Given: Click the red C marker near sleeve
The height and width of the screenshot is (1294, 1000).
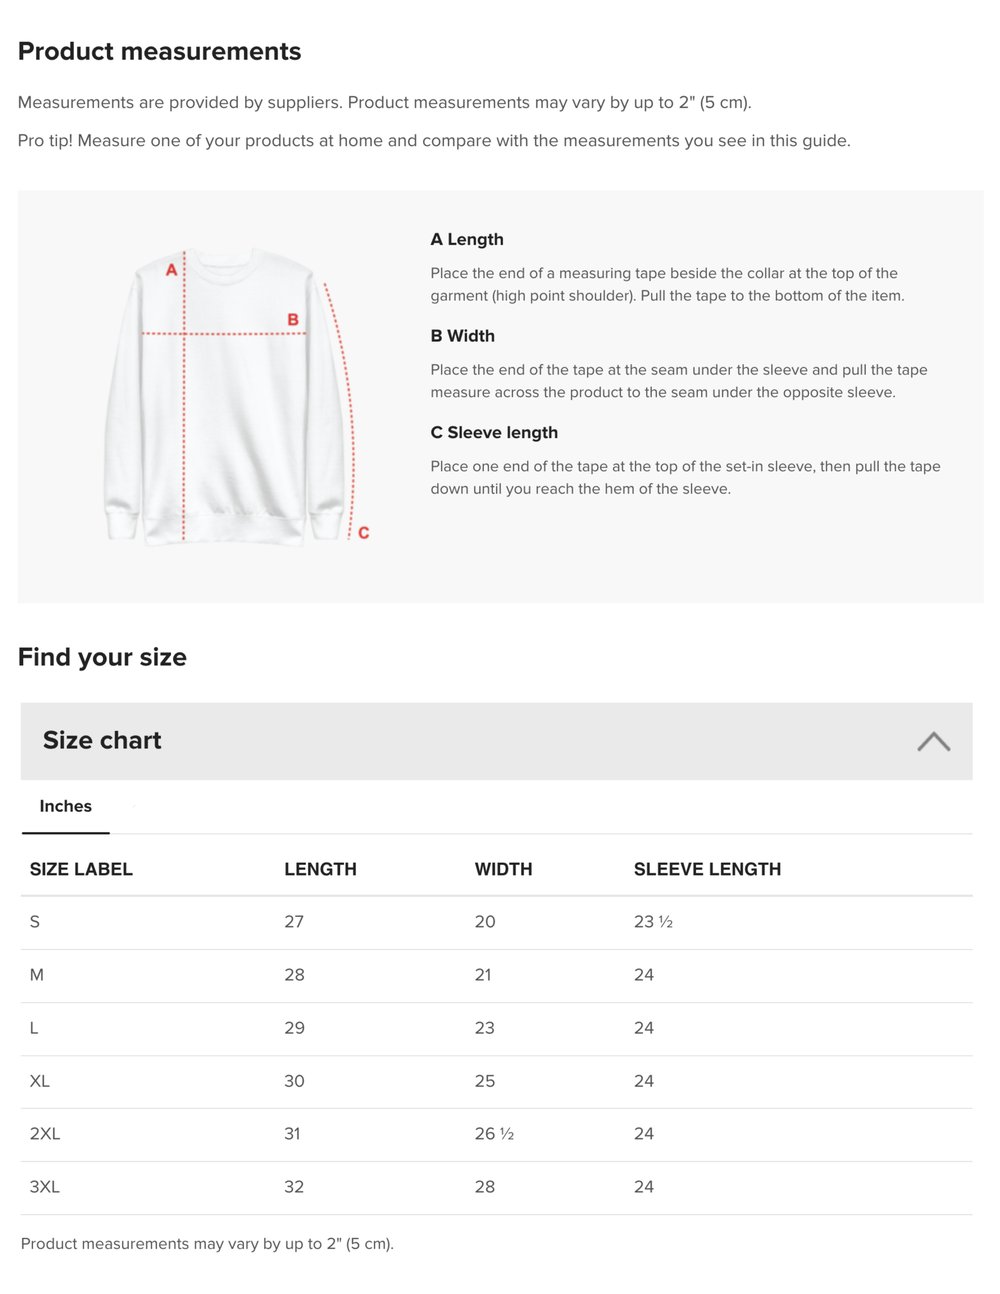Looking at the screenshot, I should coord(363,533).
